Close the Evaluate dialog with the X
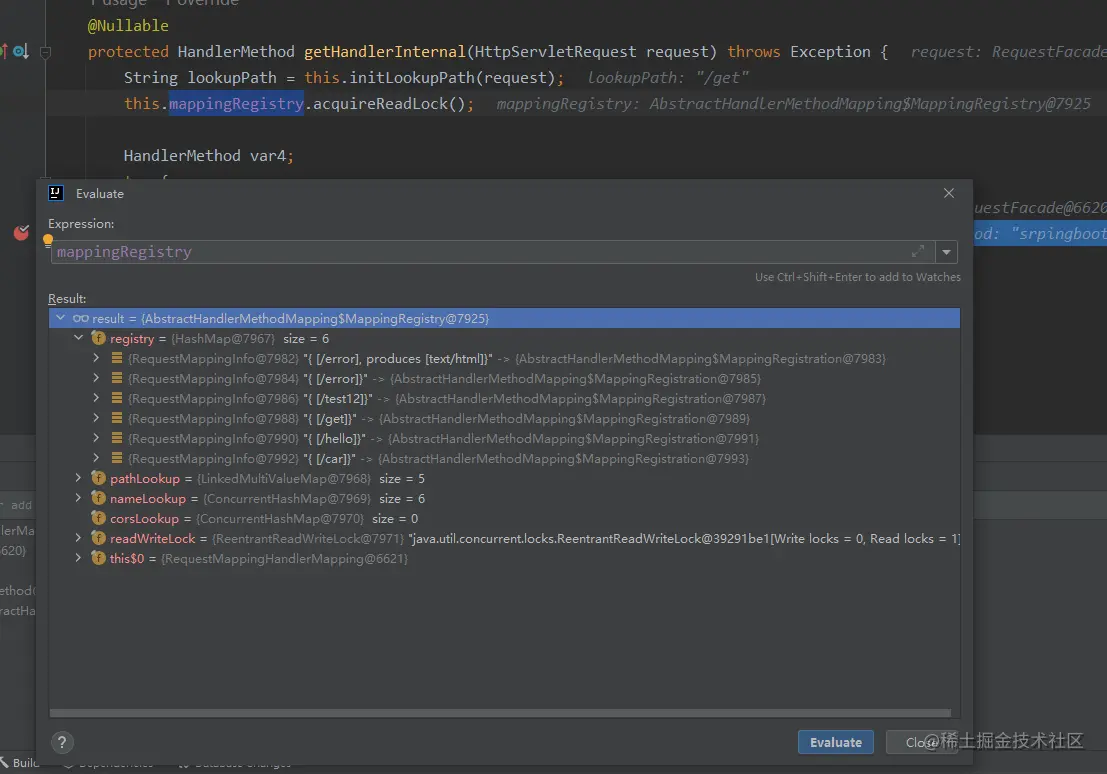The width and height of the screenshot is (1107, 774). [949, 193]
